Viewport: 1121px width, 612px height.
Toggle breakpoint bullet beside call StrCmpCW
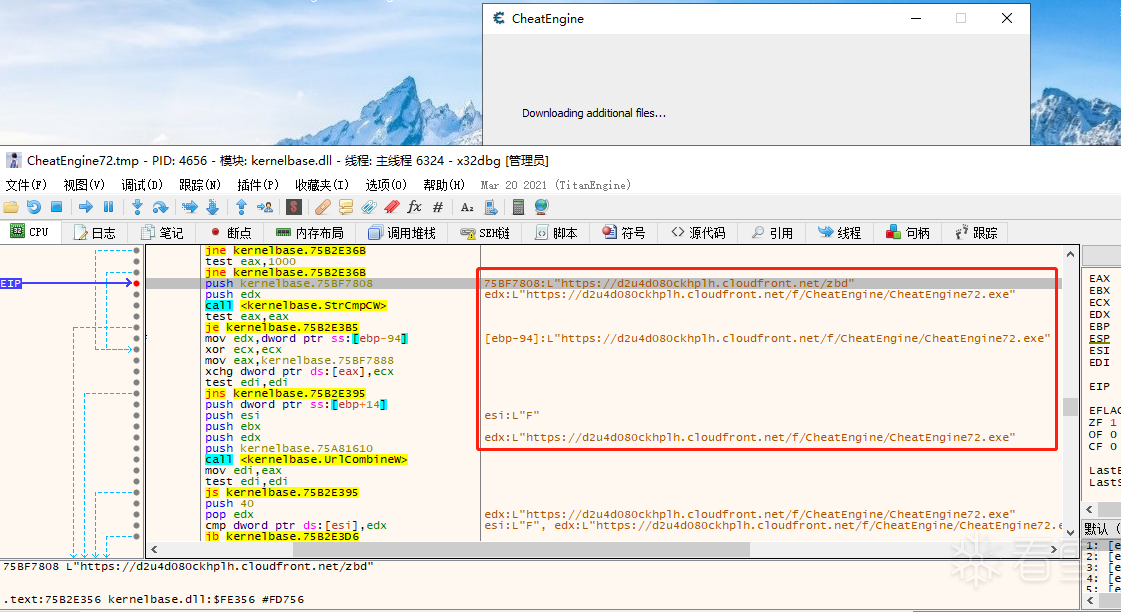(137, 305)
